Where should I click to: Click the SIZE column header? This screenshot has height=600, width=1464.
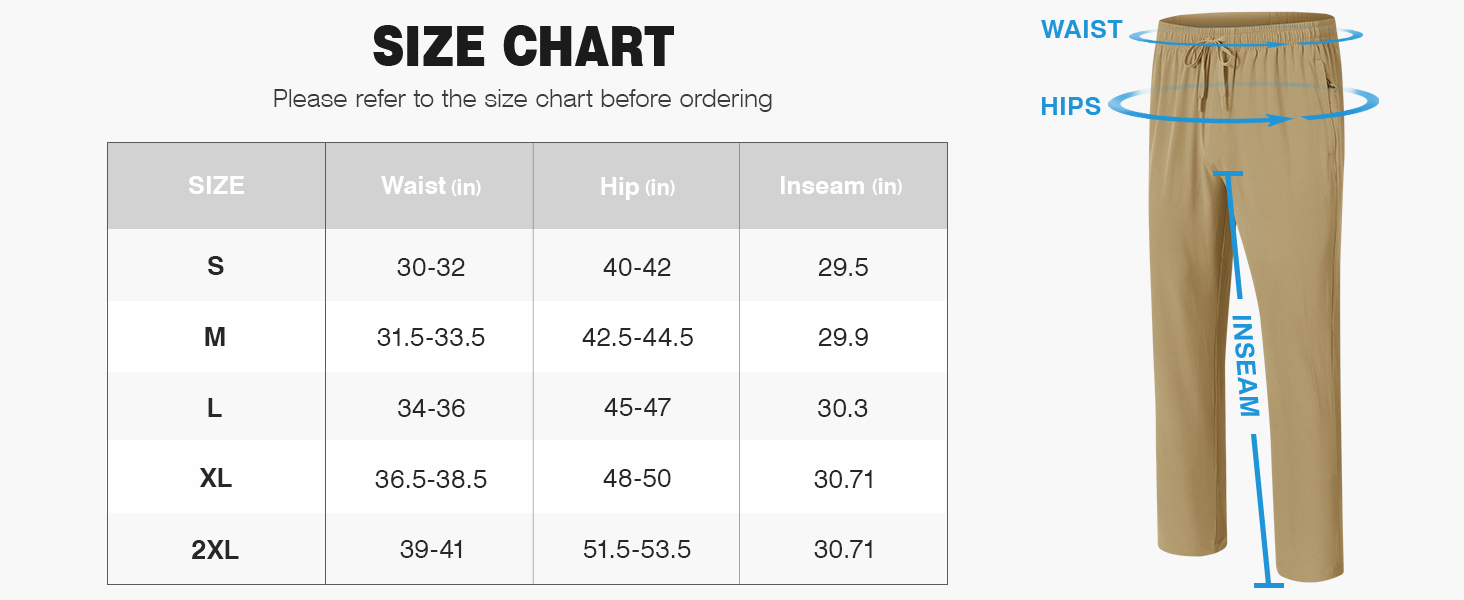coord(216,185)
